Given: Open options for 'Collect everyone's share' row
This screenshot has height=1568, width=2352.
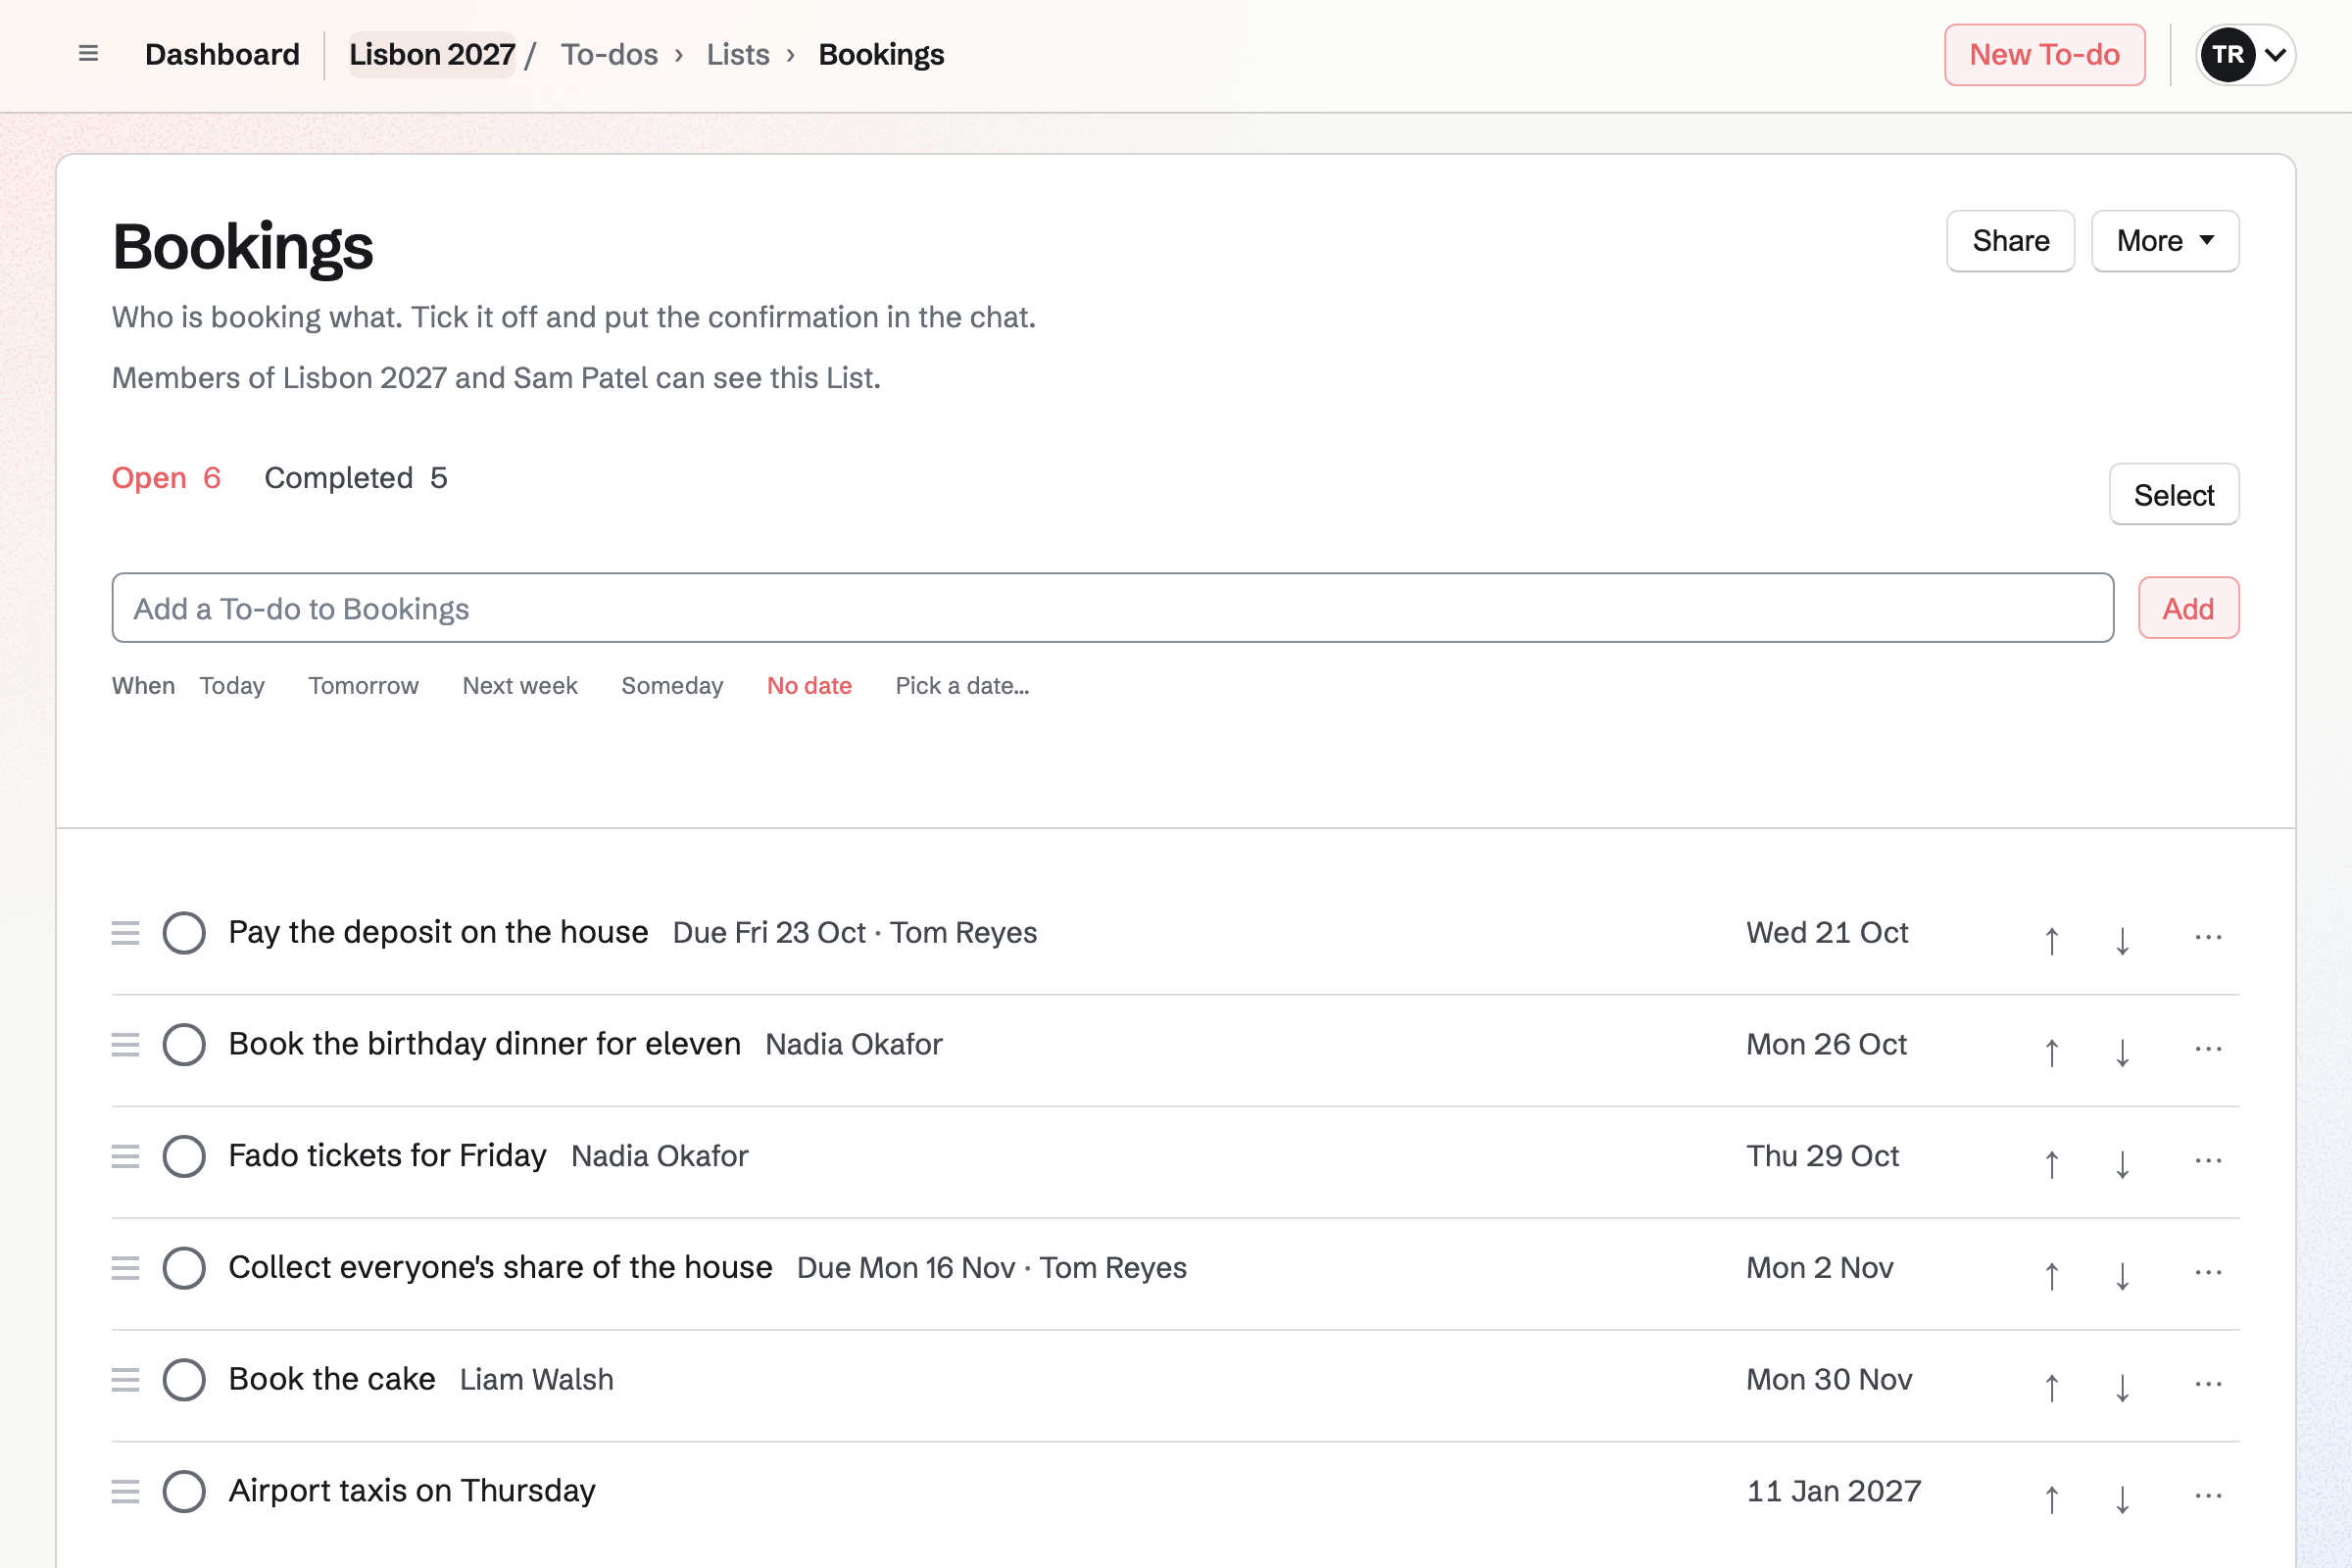Looking at the screenshot, I should (x=2208, y=1272).
